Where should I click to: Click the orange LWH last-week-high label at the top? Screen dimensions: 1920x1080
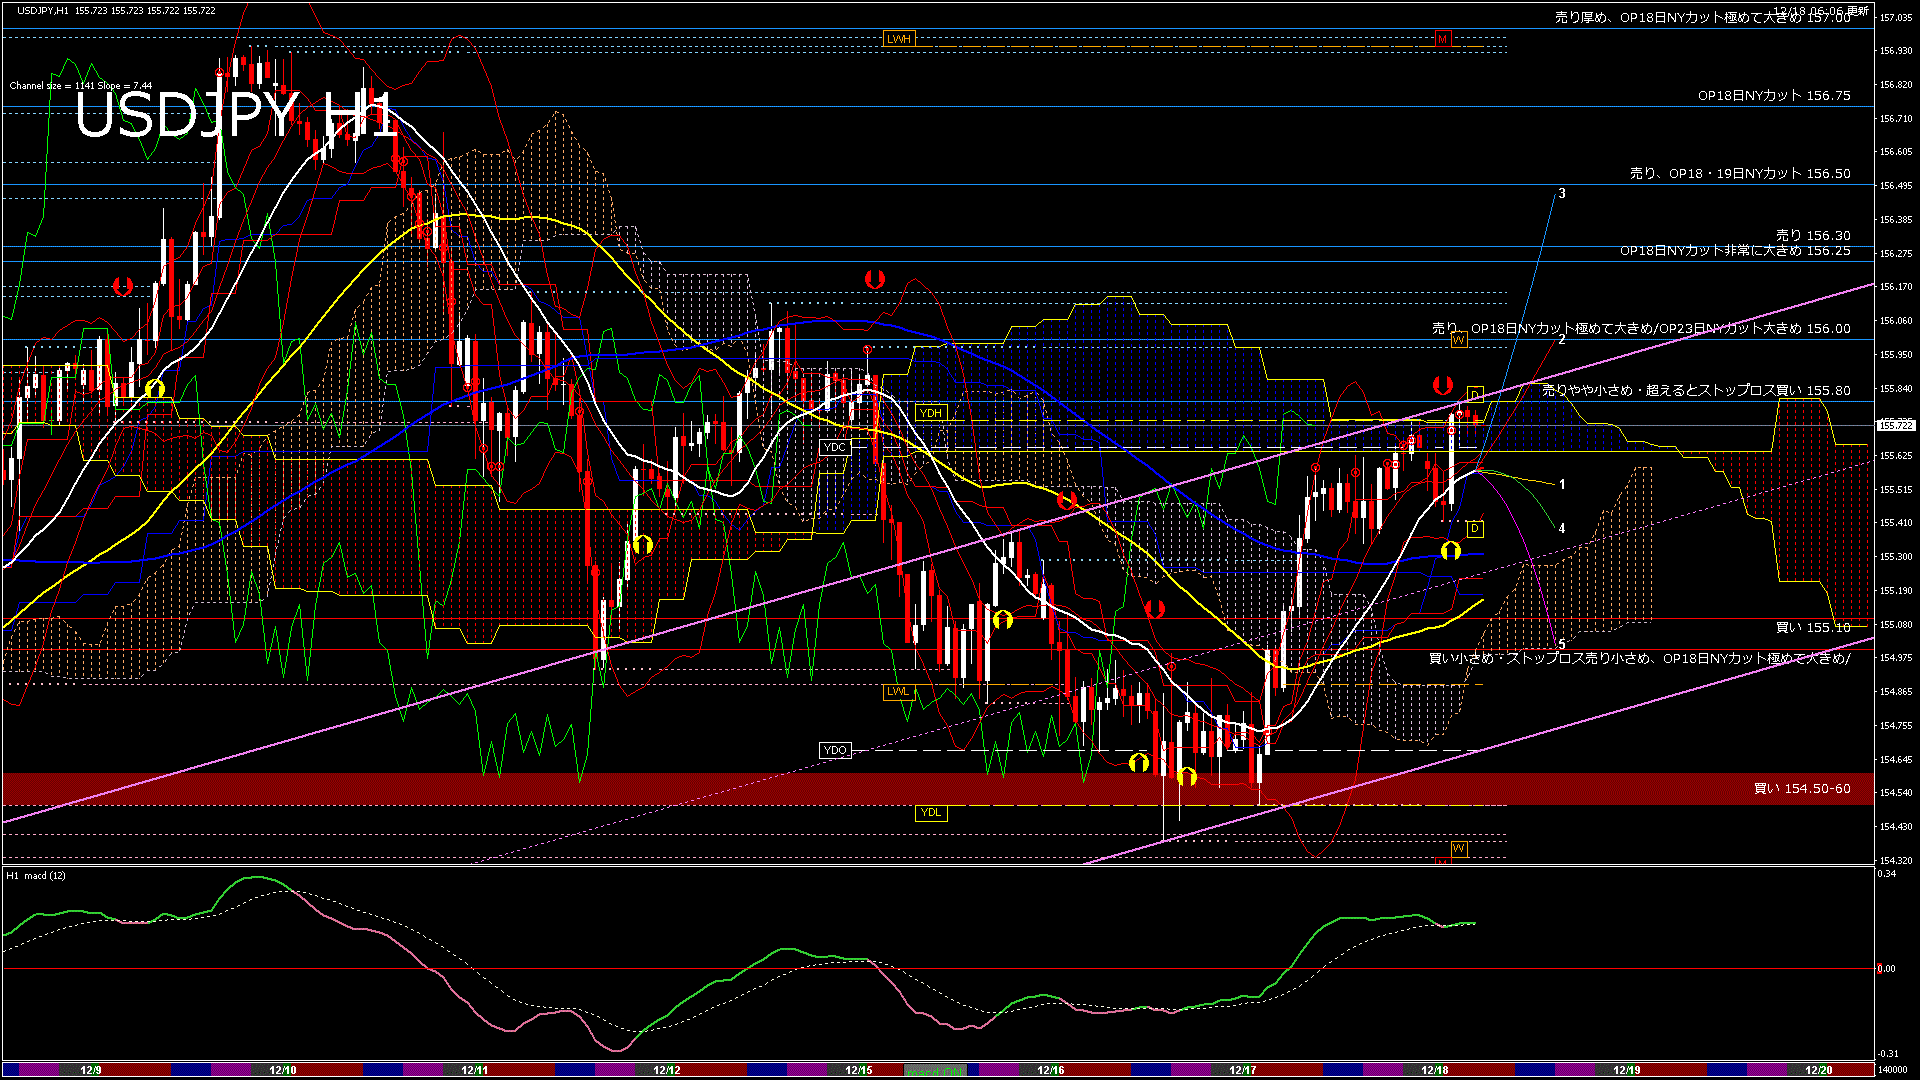click(897, 38)
